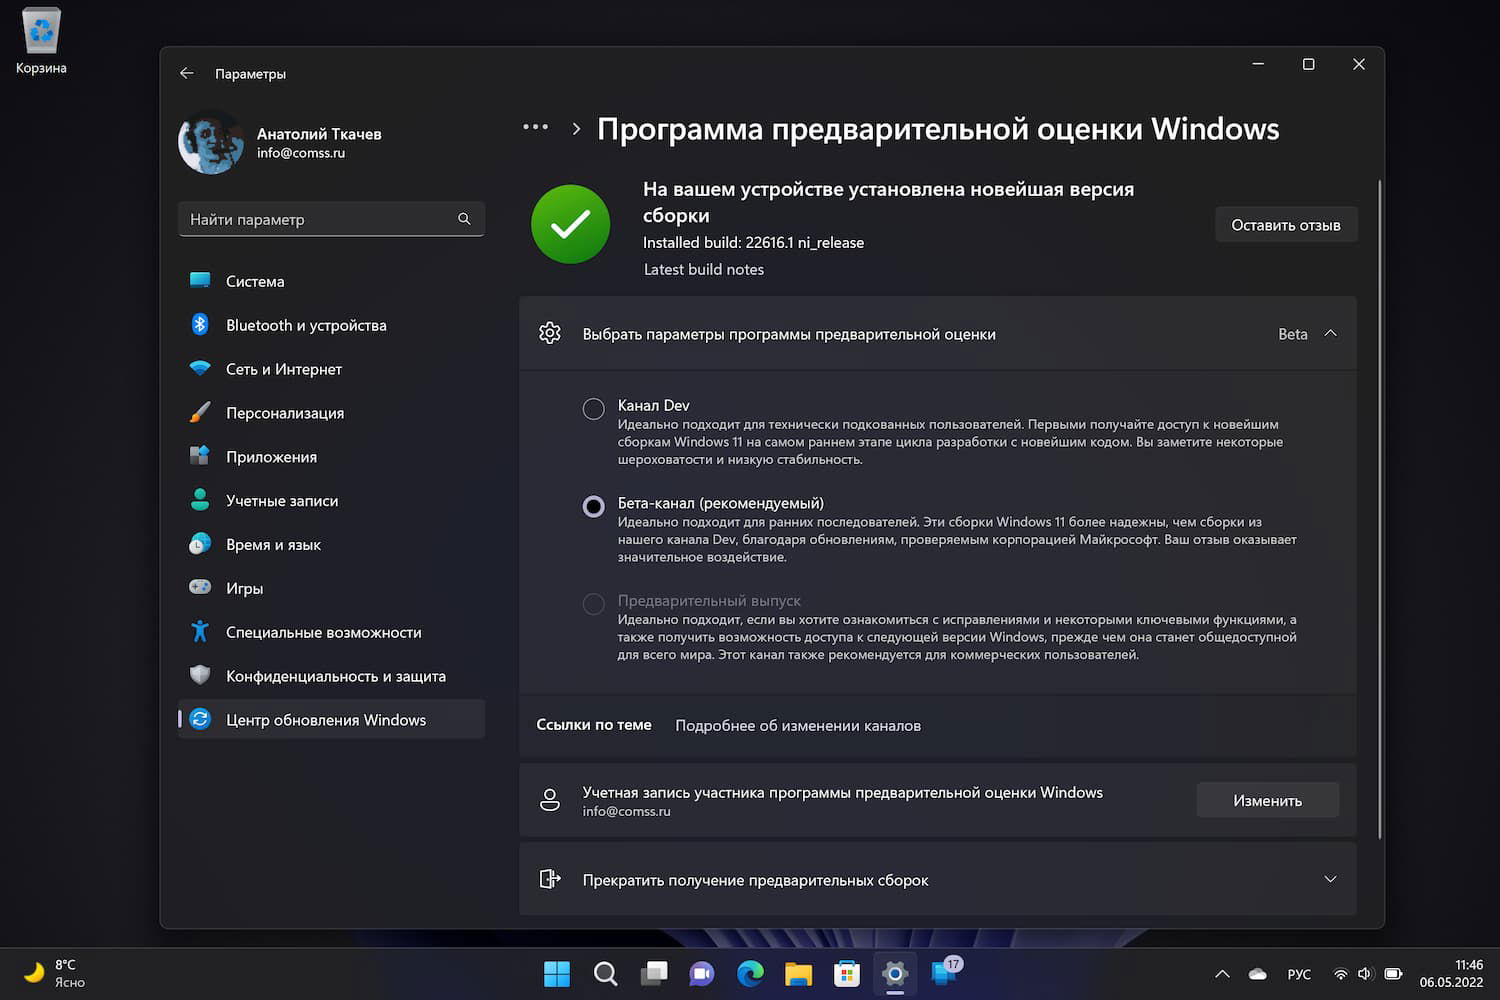Open Персонализация via its paintbrush icon
Viewport: 1500px width, 1000px height.
pos(200,413)
